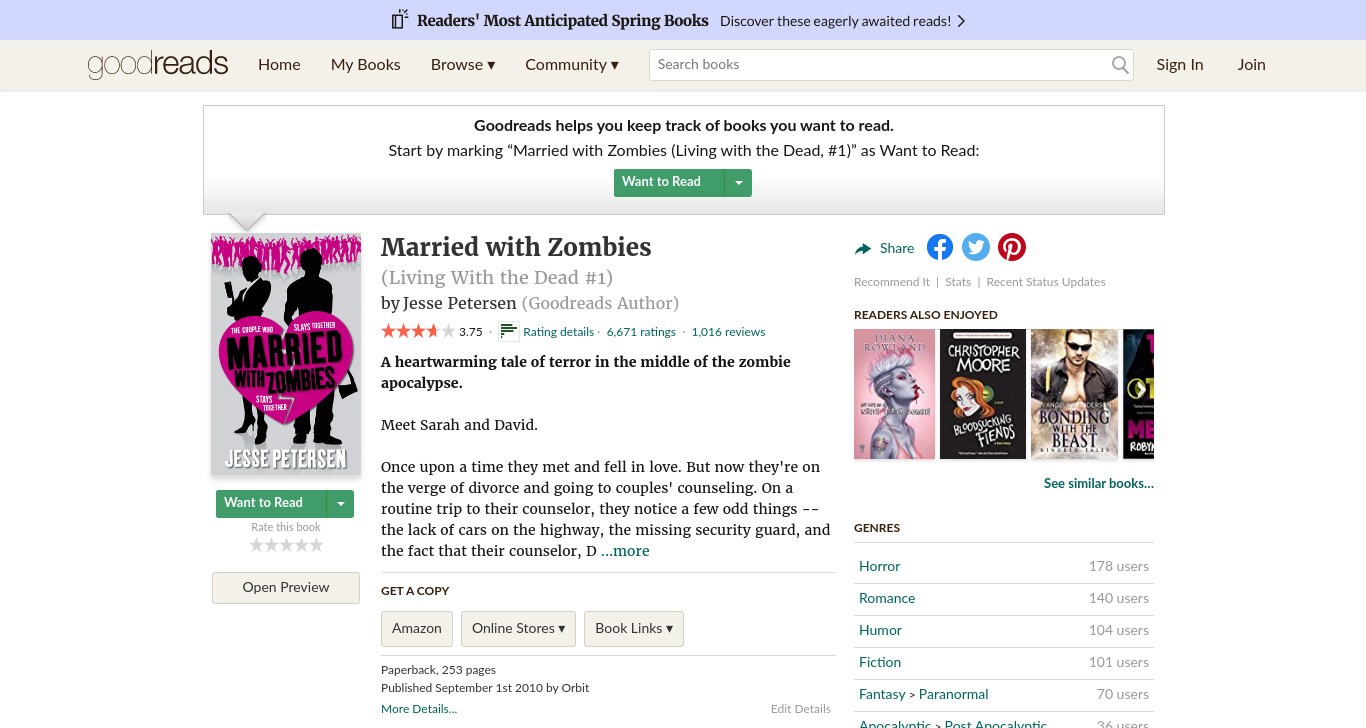
Task: Click the Open Preview button
Action: point(286,588)
